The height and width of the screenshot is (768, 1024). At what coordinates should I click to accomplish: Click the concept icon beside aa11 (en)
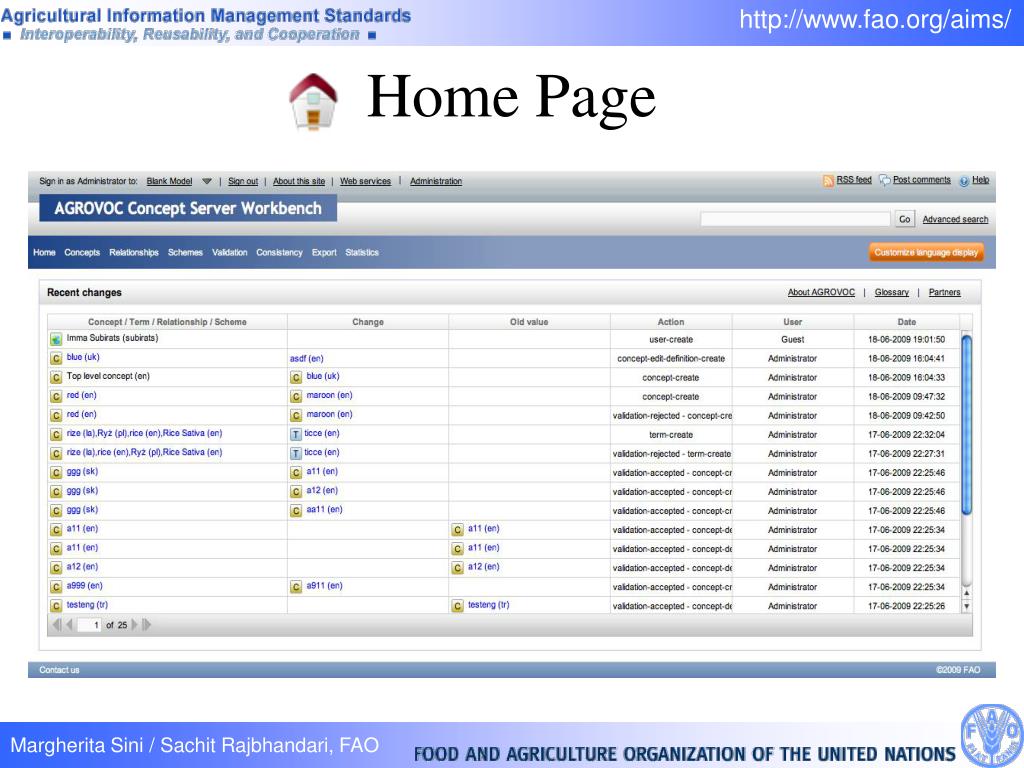296,511
